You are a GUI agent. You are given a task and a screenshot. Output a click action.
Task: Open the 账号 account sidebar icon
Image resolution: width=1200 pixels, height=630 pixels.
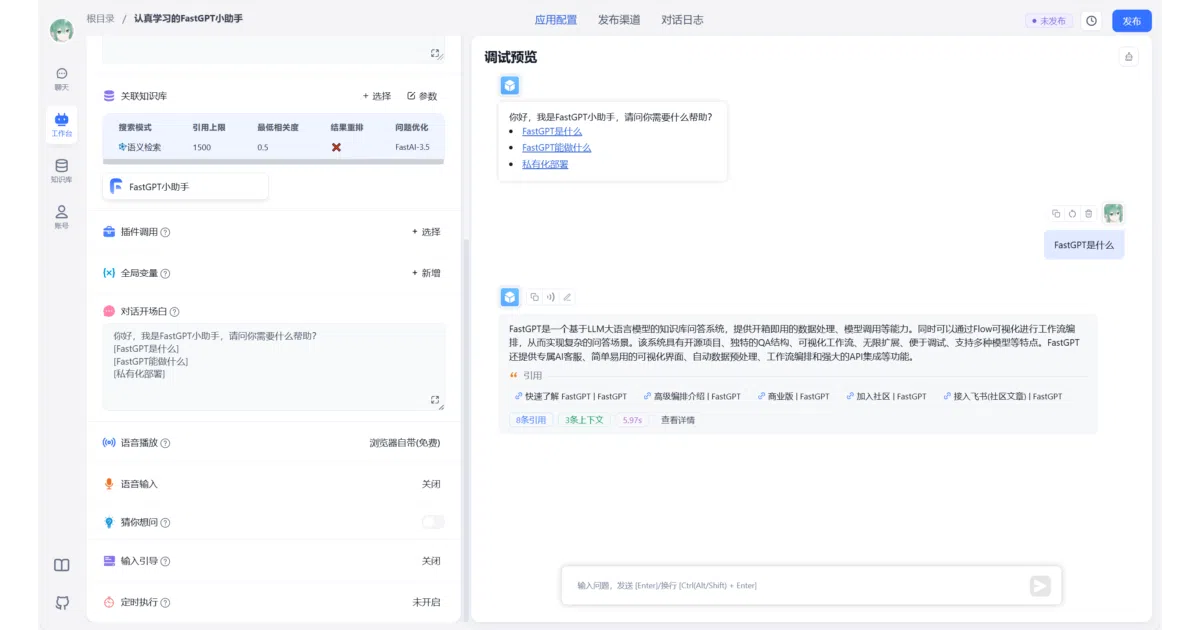pos(61,216)
